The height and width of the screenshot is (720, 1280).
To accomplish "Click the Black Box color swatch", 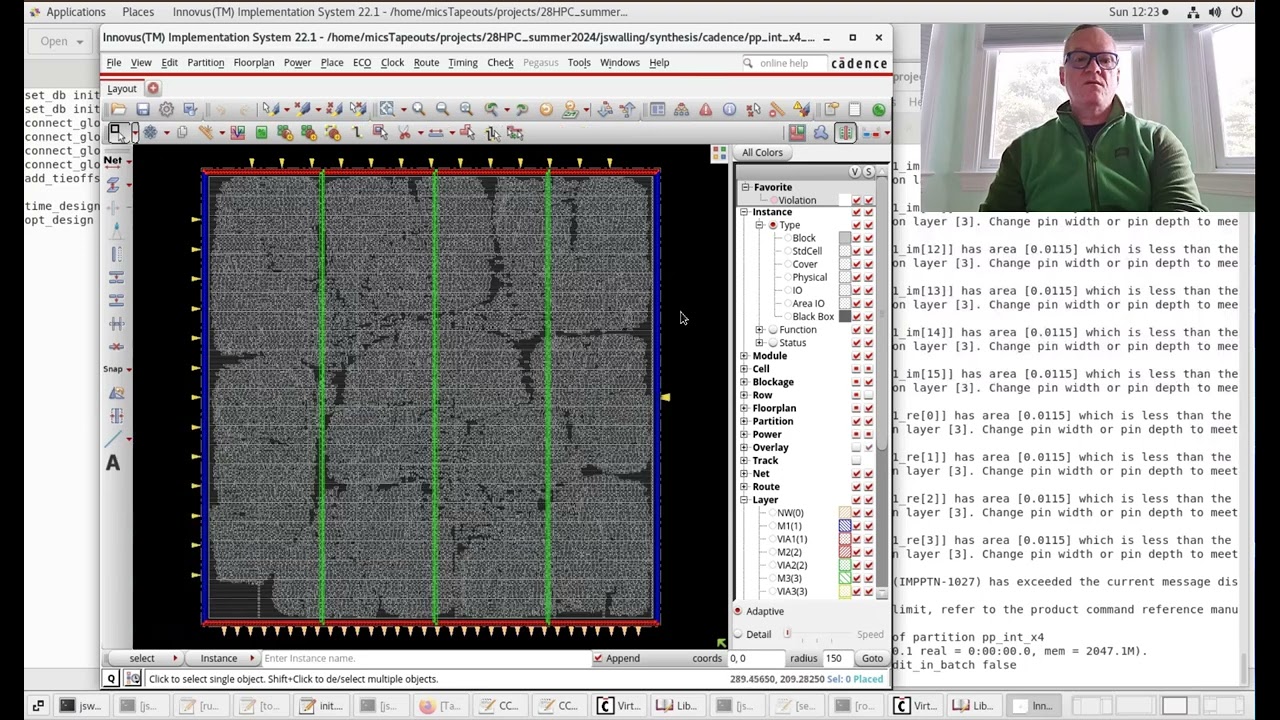I will tap(845, 317).
